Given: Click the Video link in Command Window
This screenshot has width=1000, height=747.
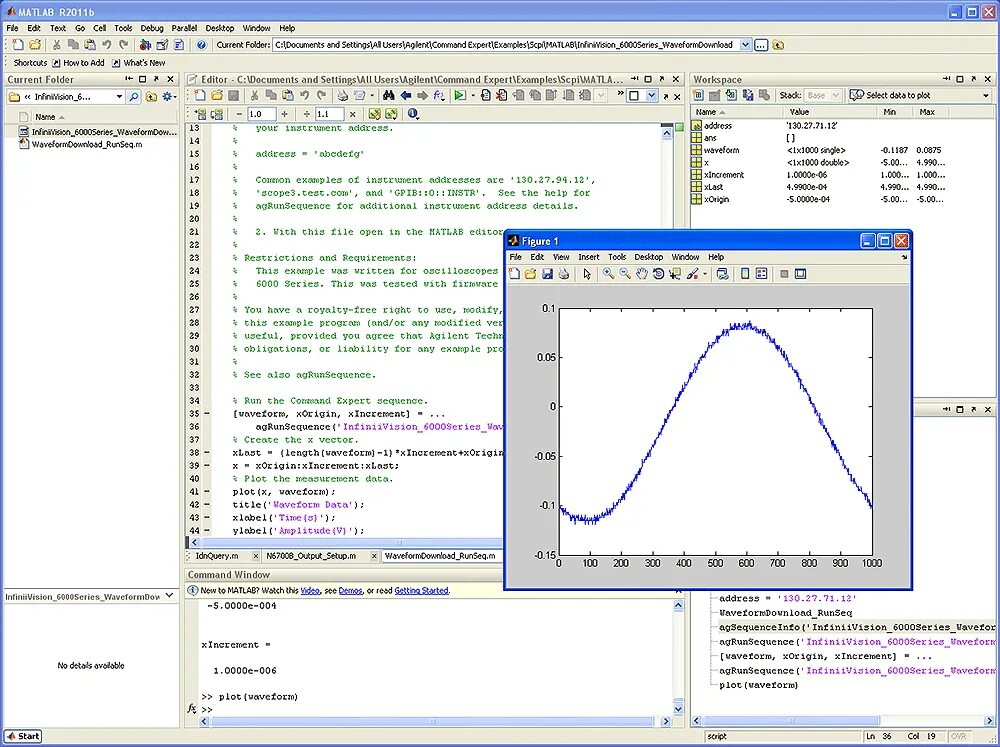Looking at the screenshot, I should pos(309,591).
